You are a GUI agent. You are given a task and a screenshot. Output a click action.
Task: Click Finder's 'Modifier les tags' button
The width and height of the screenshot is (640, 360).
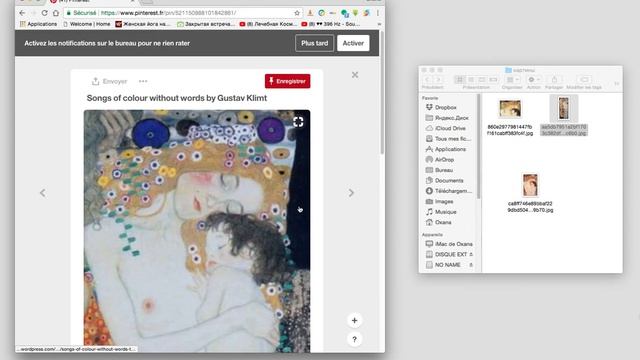(584, 80)
